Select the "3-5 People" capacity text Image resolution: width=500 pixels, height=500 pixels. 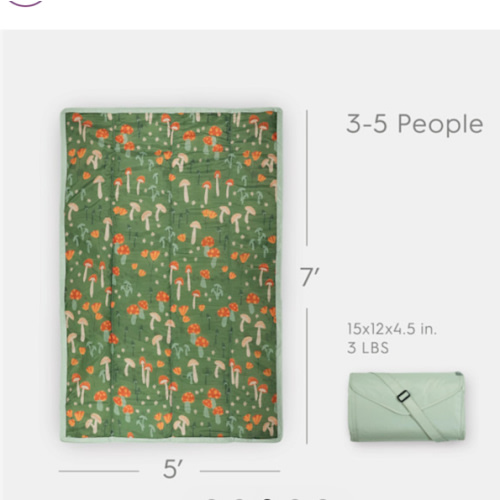click(415, 124)
